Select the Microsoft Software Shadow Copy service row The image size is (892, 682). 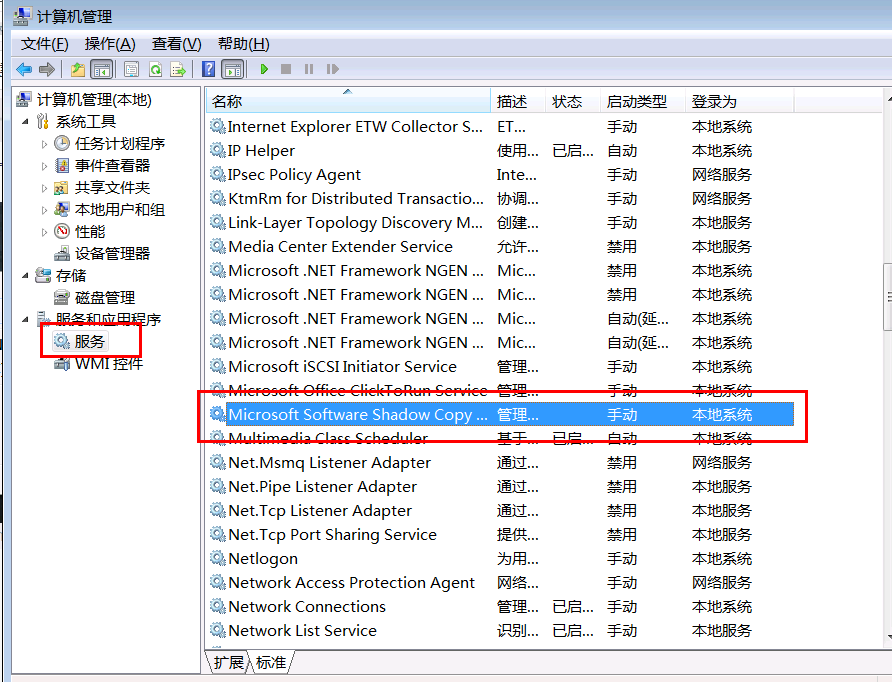(x=501, y=414)
